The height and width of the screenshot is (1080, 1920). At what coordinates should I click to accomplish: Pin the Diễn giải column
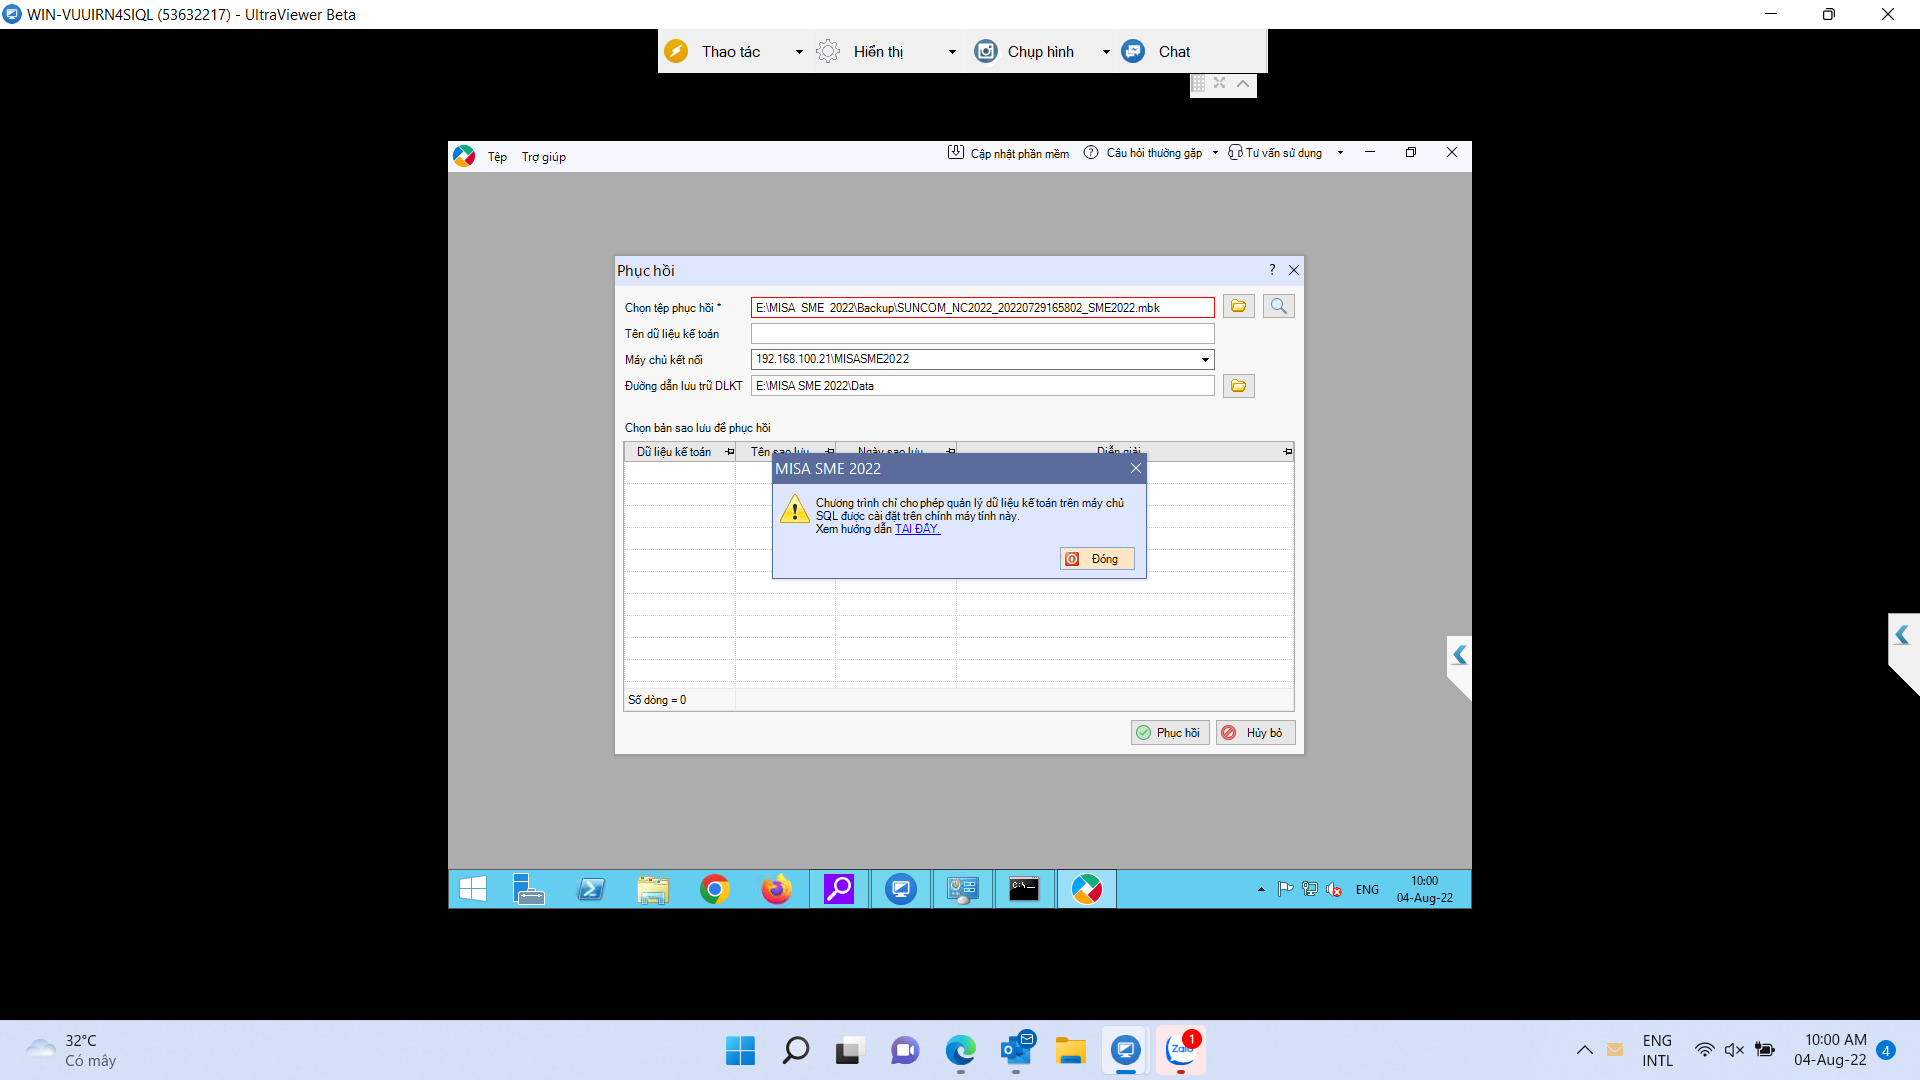[1287, 452]
